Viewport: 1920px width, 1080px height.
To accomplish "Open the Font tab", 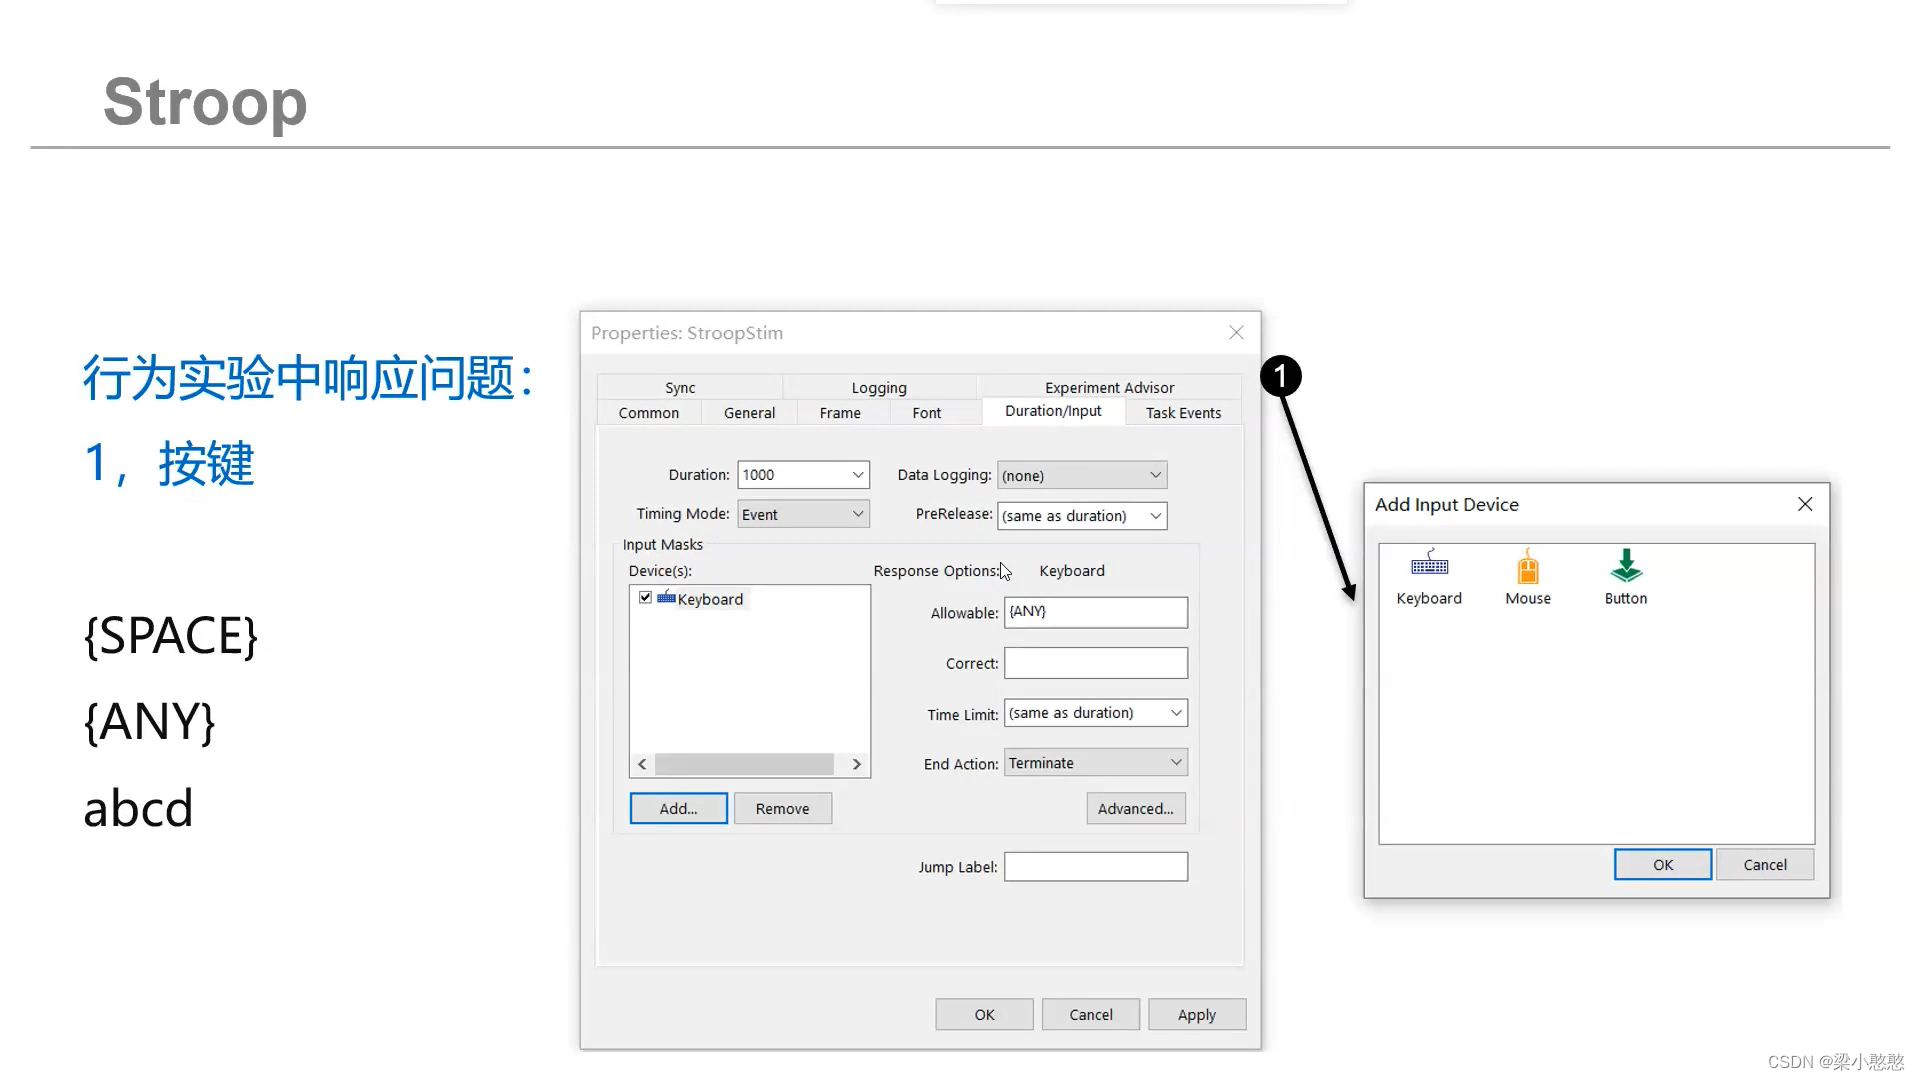I will point(926,413).
